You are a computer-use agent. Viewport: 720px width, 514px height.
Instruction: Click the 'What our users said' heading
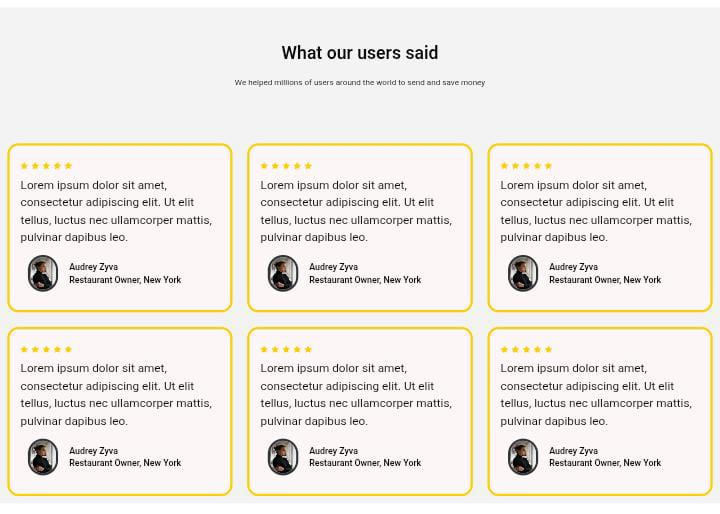[360, 53]
